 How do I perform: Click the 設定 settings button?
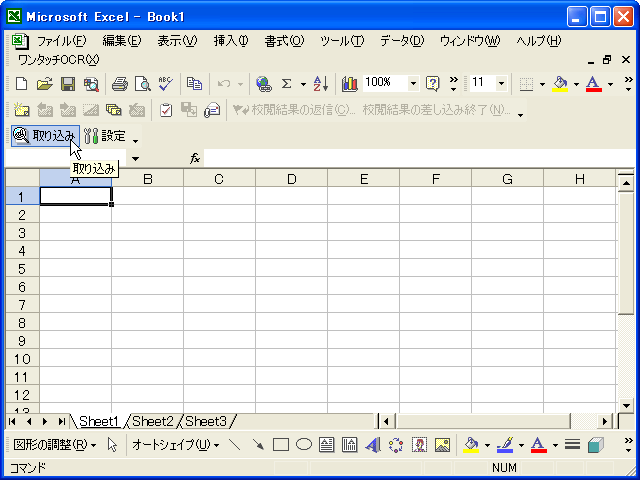coord(105,136)
